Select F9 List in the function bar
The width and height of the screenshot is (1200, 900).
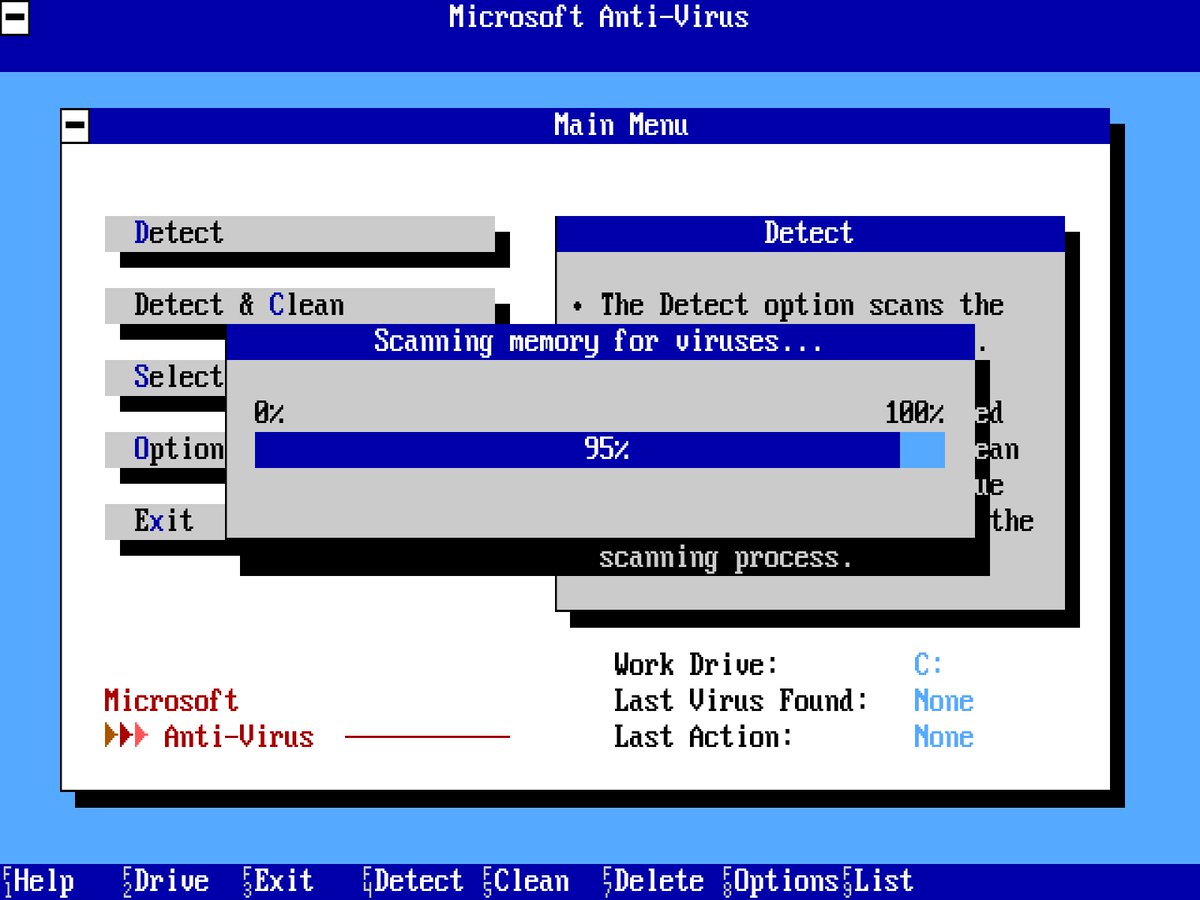click(x=878, y=881)
